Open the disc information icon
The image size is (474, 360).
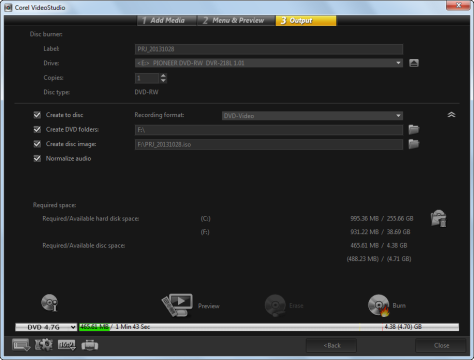tap(49, 303)
